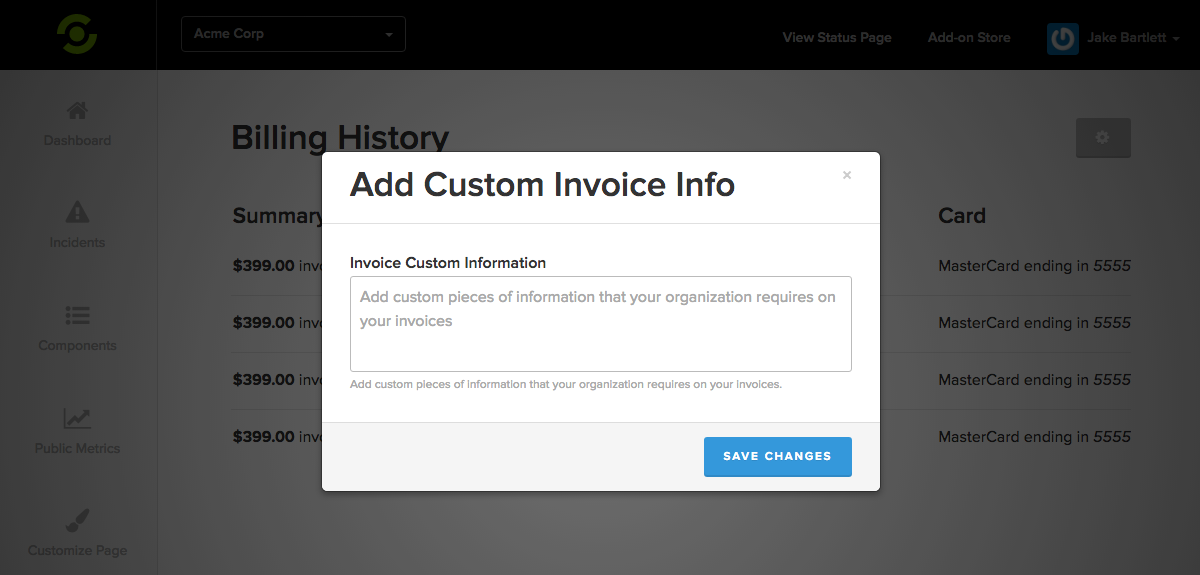Screen dimensions: 1200x575
Task: Open Incidents via warning triangle icon
Action: pyautogui.click(x=77, y=212)
